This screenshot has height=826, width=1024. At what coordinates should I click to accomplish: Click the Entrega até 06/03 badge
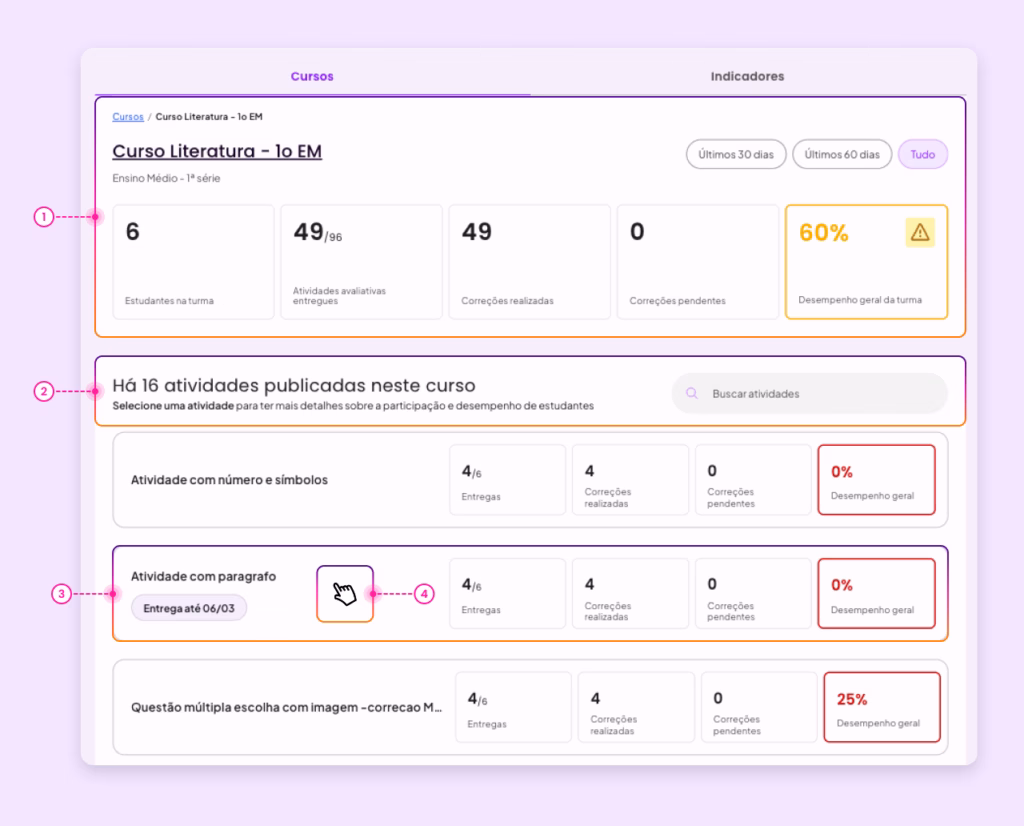(189, 608)
